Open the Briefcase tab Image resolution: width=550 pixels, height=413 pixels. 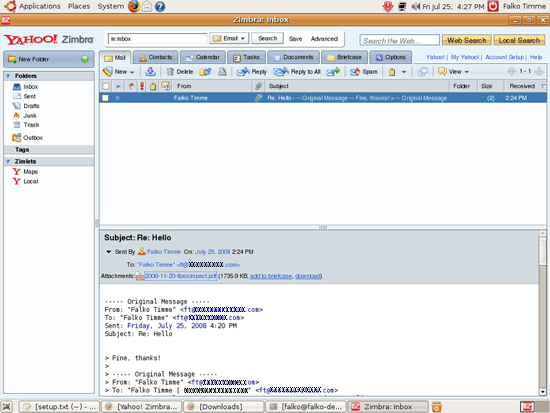coord(344,57)
